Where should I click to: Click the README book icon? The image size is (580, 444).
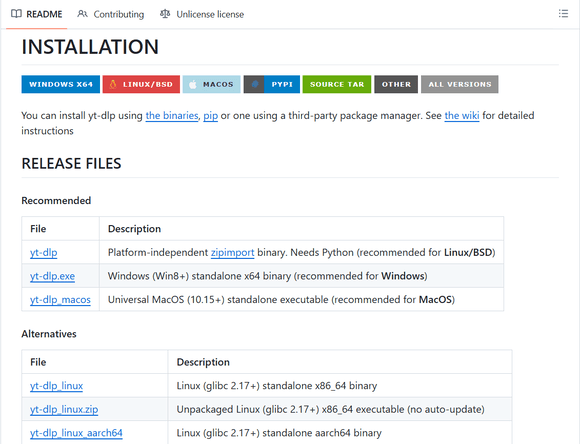point(16,14)
